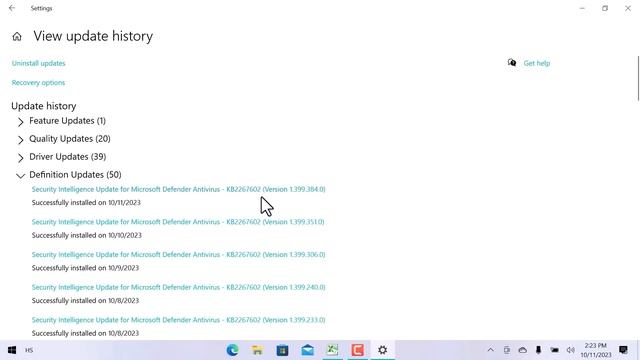Open the OneDrive cloud tray icon
The height and width of the screenshot is (360, 640).
pos(522,350)
